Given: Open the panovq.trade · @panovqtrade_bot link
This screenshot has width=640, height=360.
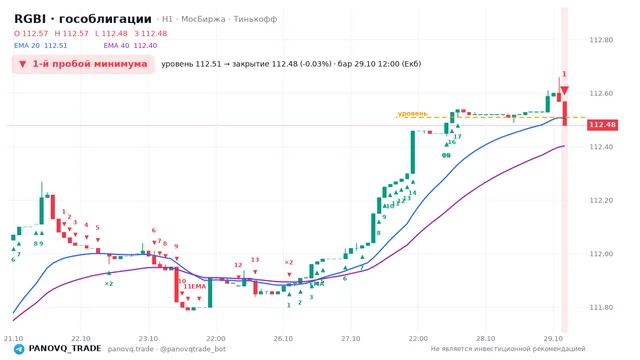Looking at the screenshot, I should point(167,349).
